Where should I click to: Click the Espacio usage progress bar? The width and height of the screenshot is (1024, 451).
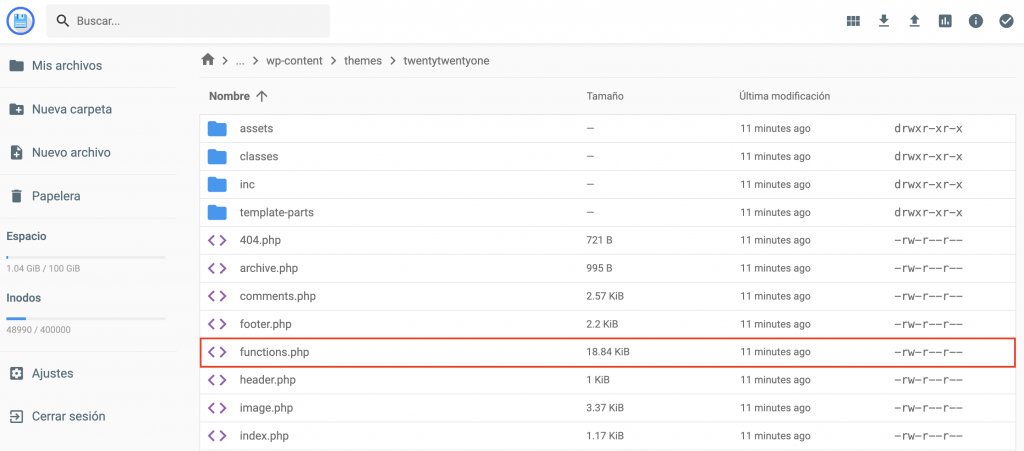point(86,257)
